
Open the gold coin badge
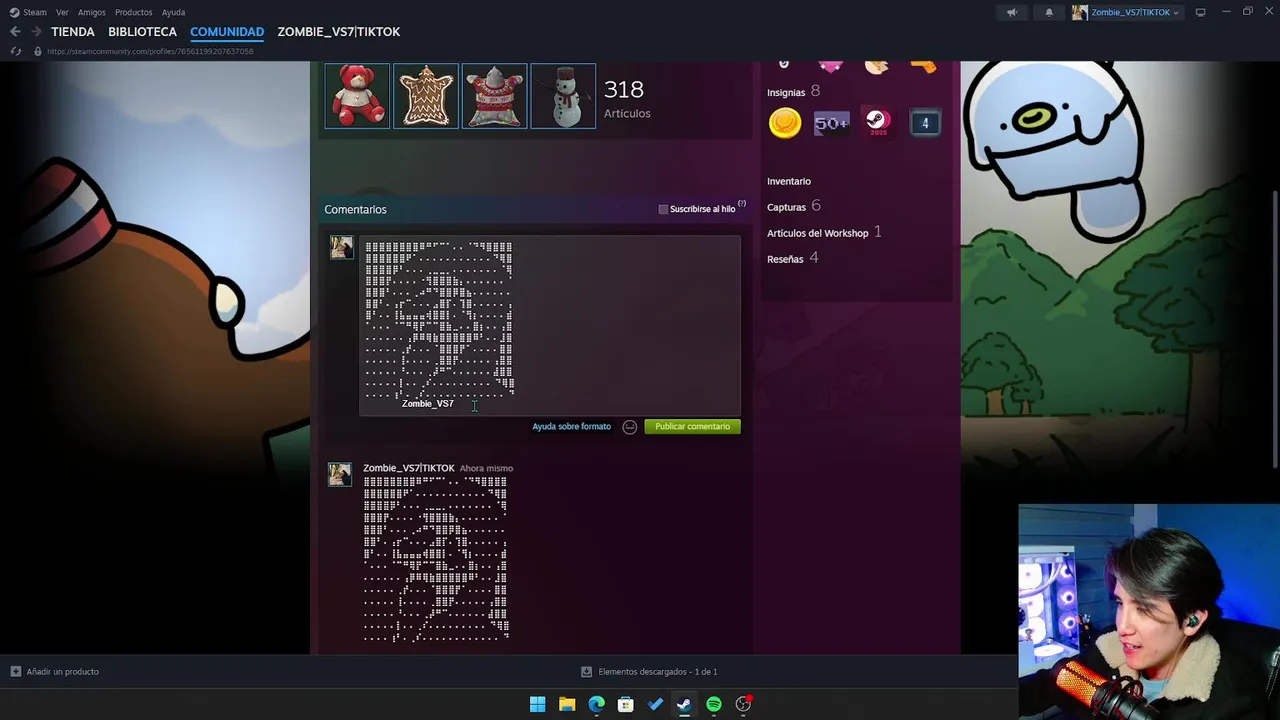coord(785,123)
